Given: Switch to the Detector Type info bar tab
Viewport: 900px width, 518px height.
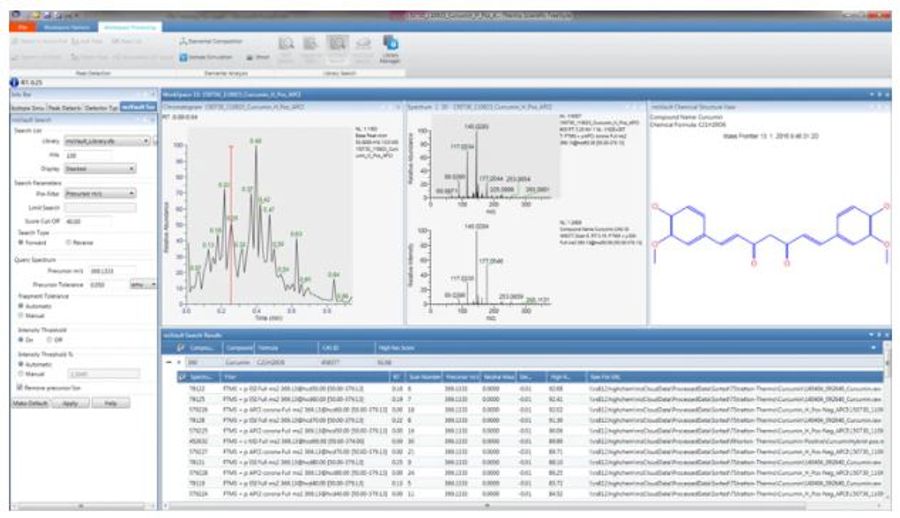Looking at the screenshot, I should coord(101,108).
